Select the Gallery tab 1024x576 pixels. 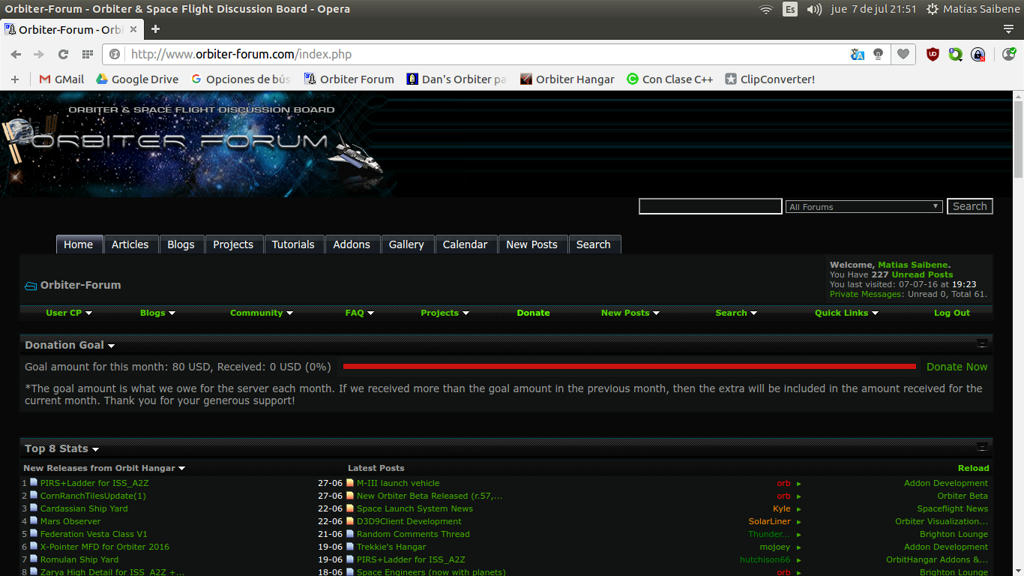(406, 244)
